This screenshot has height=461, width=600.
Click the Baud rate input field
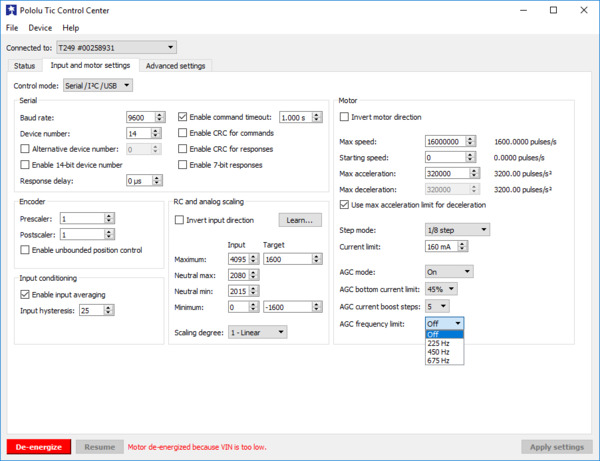click(140, 117)
